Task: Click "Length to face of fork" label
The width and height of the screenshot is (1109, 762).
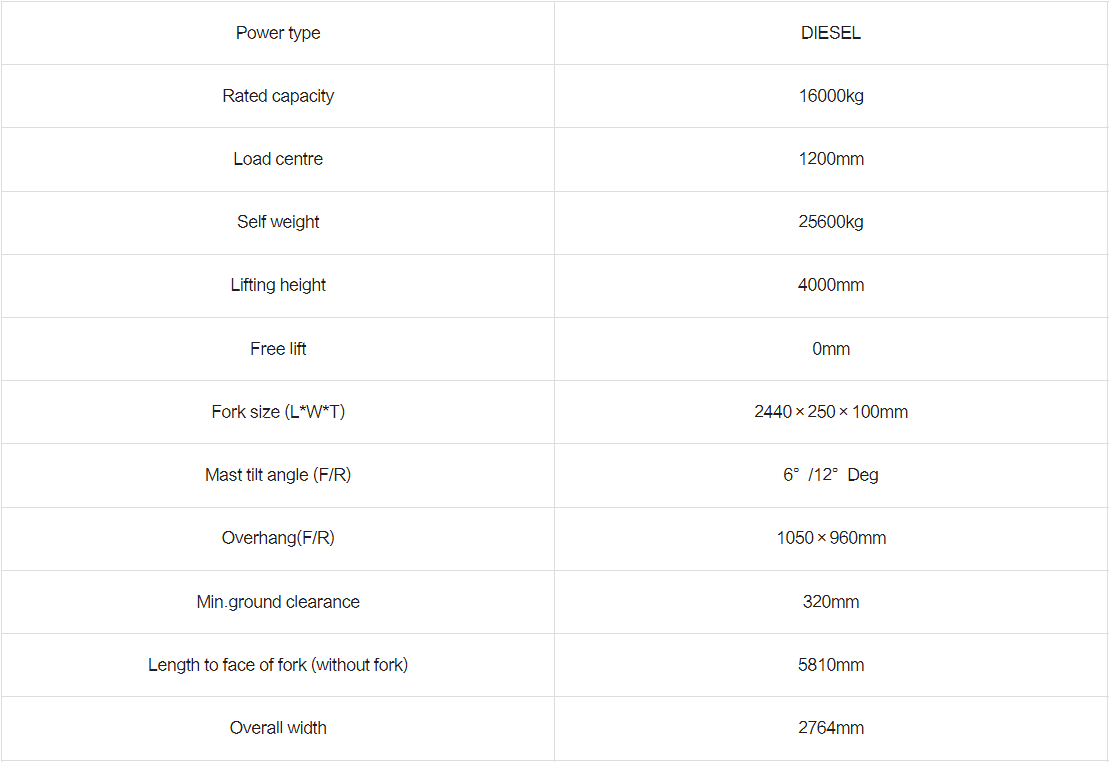Action: (x=278, y=665)
